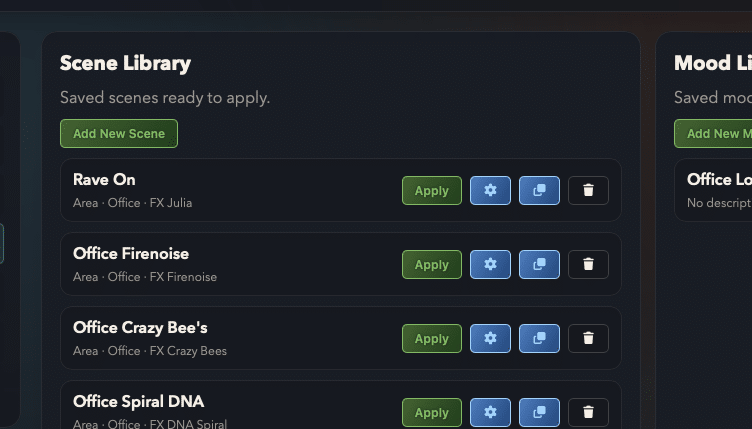Image resolution: width=752 pixels, height=429 pixels.
Task: Apply the Office Firenoise scene
Action: pos(432,264)
